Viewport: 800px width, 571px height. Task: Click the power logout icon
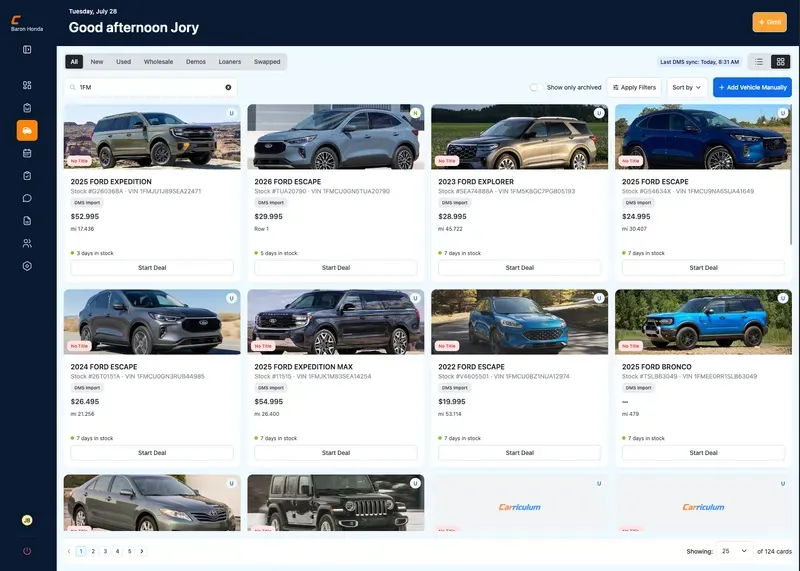[x=27, y=551]
